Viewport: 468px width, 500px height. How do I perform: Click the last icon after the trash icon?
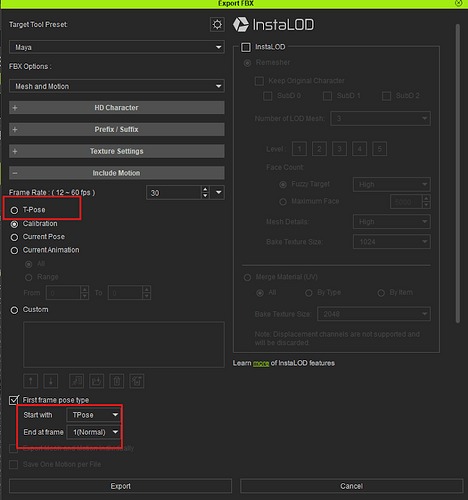click(x=137, y=381)
